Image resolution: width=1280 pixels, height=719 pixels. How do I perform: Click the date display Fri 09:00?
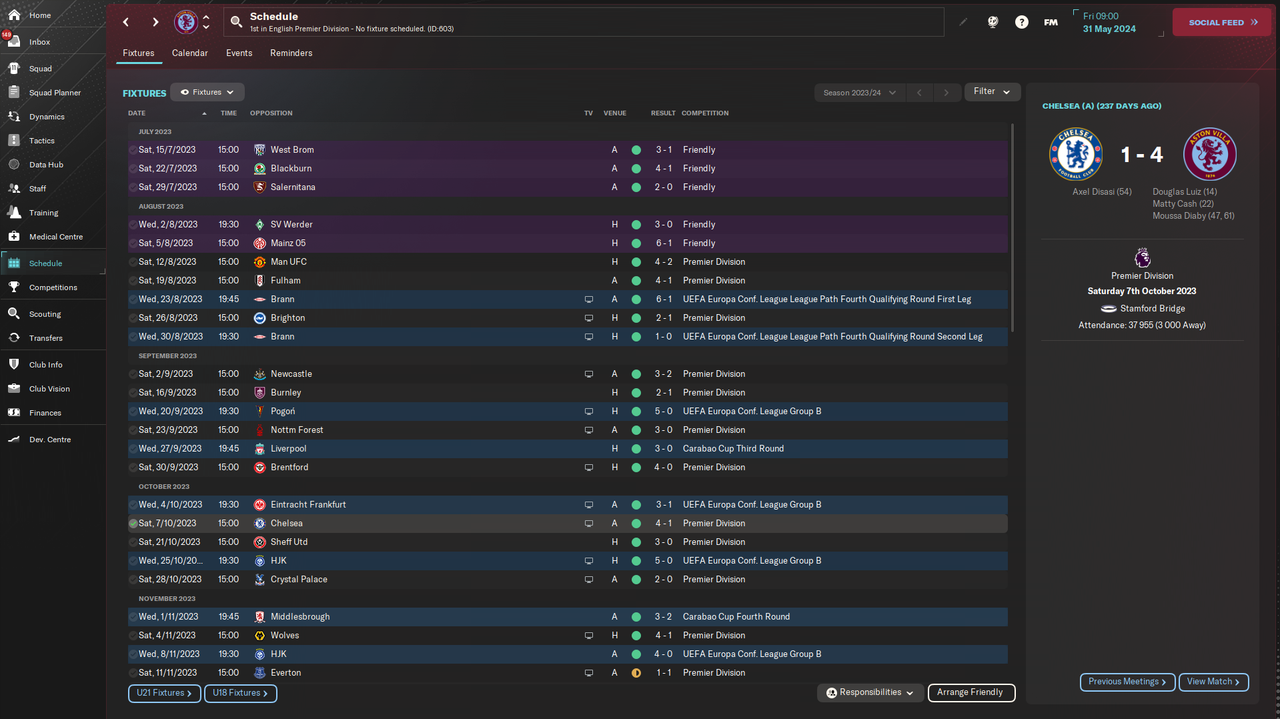(x=1100, y=16)
